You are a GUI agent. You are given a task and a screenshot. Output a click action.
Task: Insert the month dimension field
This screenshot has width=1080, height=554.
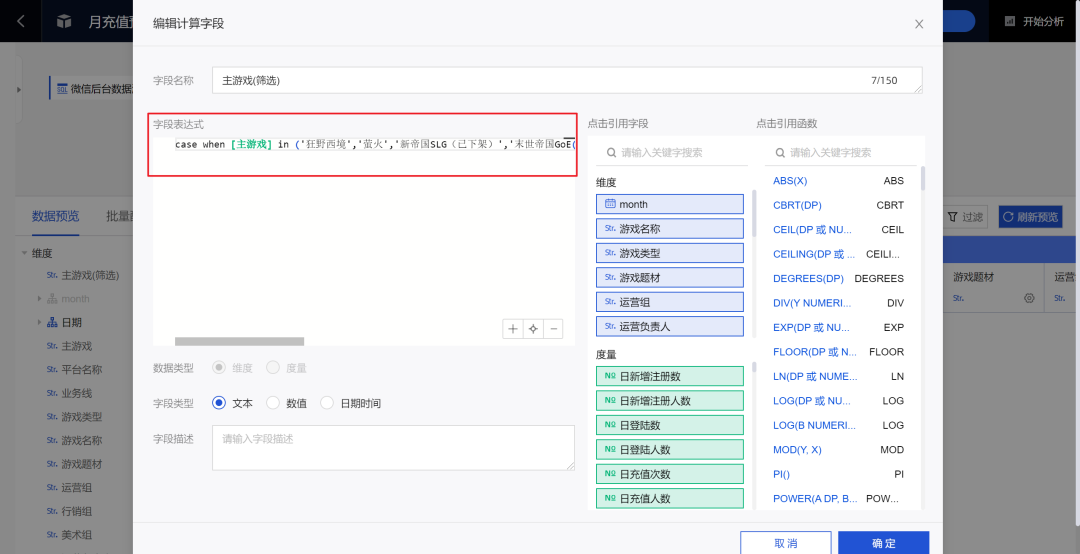point(669,204)
